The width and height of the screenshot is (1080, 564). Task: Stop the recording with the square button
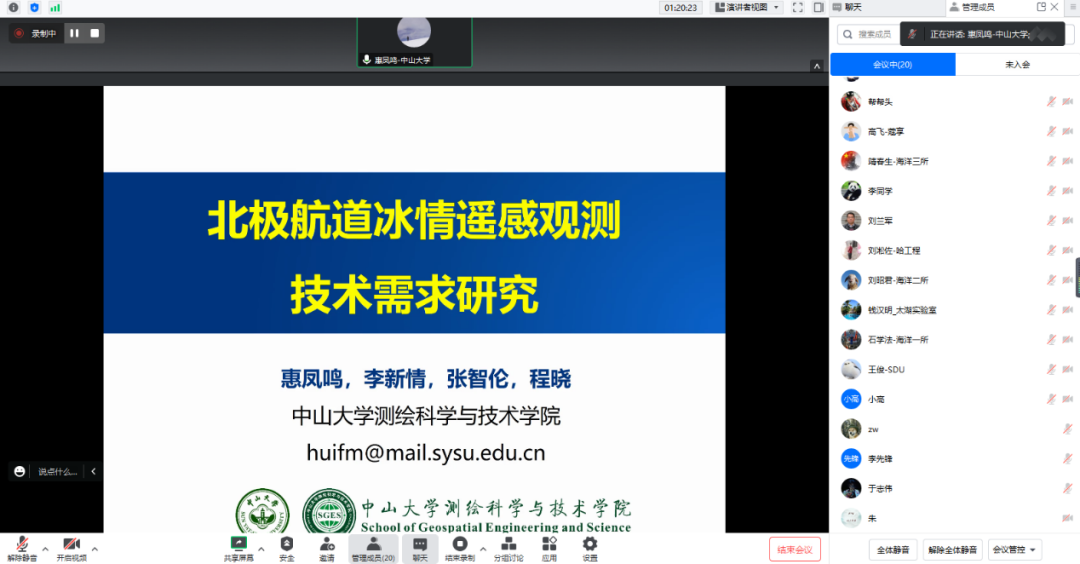95,33
